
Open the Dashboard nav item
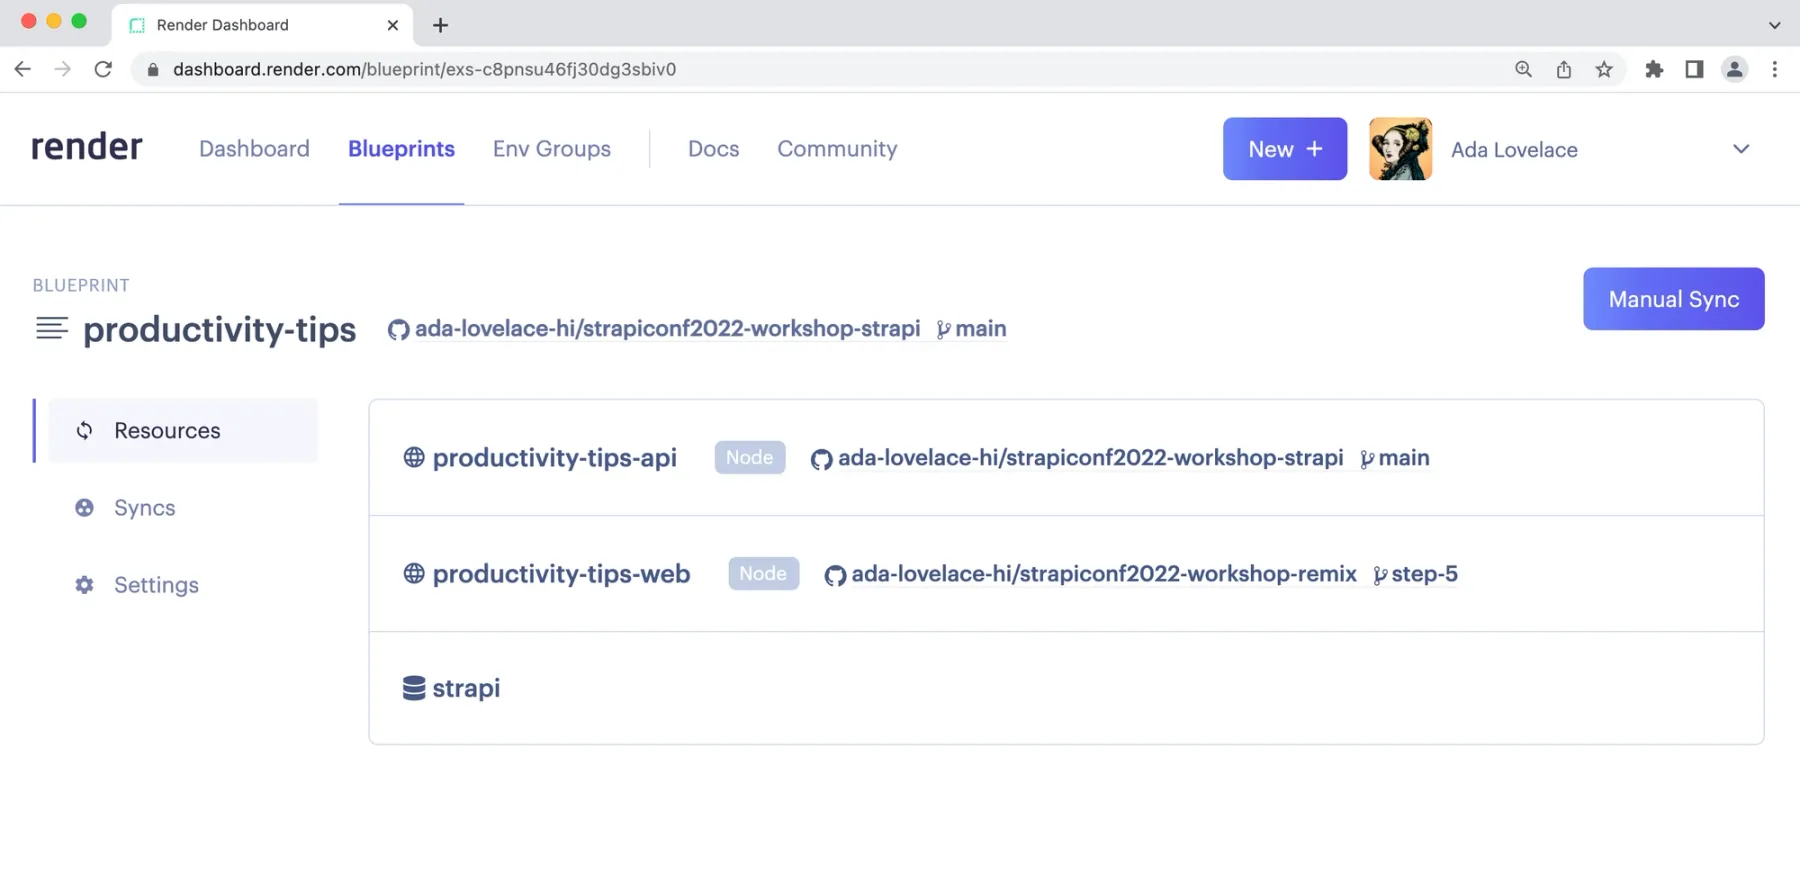pos(254,149)
